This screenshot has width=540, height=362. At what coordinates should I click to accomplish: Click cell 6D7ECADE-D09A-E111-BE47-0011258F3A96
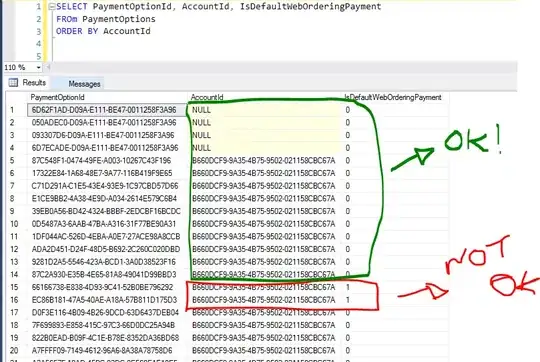pyautogui.click(x=107, y=148)
